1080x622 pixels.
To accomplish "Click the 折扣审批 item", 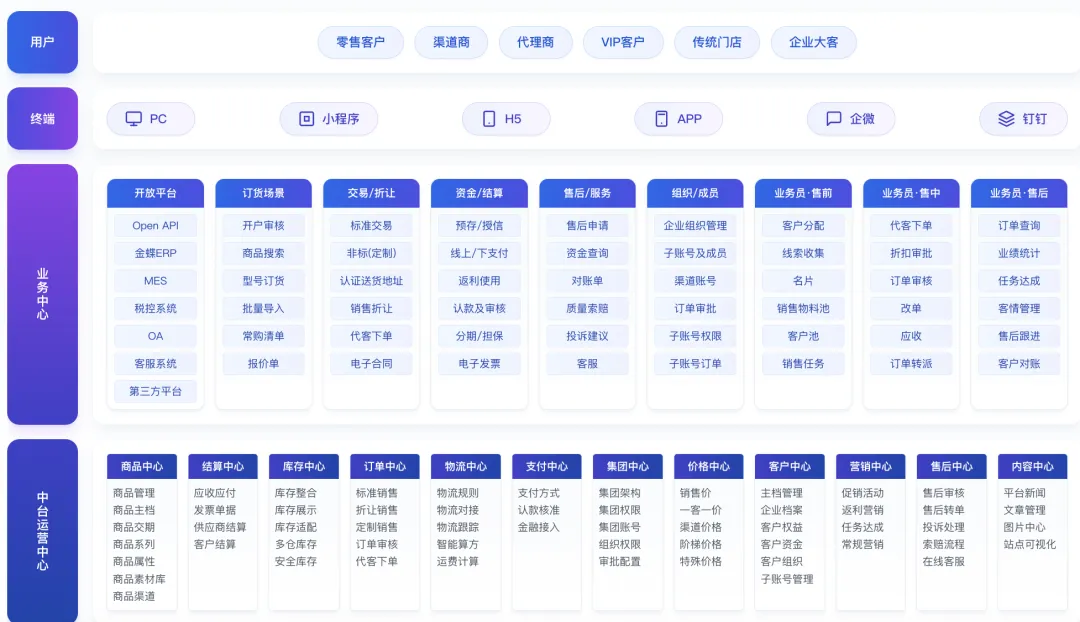I will [911, 253].
